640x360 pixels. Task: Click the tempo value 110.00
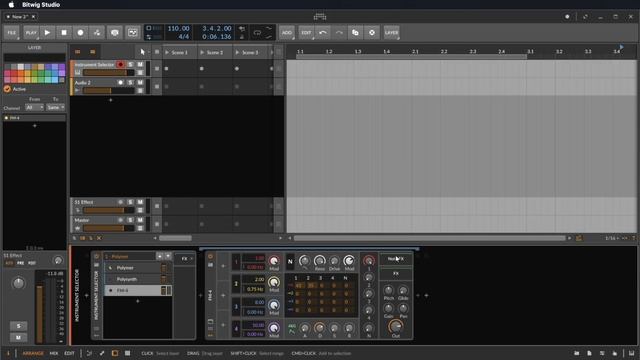point(178,29)
